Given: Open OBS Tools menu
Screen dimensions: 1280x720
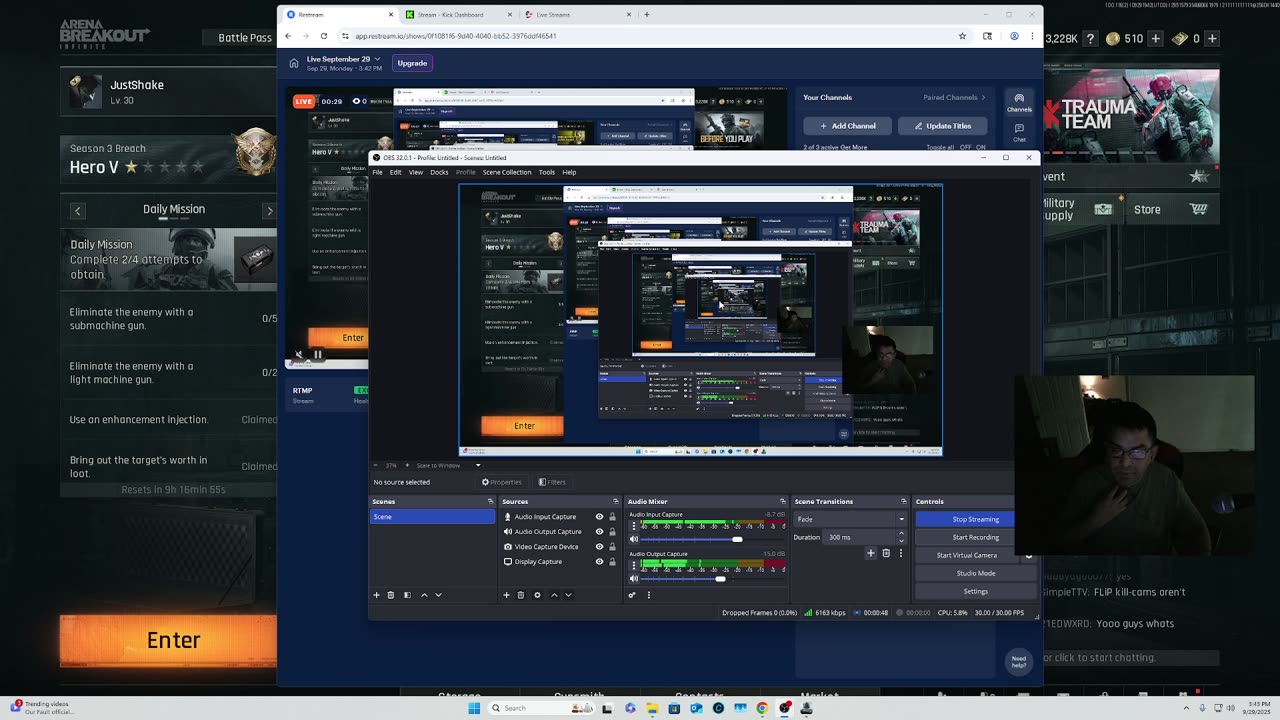Looking at the screenshot, I should (x=546, y=172).
